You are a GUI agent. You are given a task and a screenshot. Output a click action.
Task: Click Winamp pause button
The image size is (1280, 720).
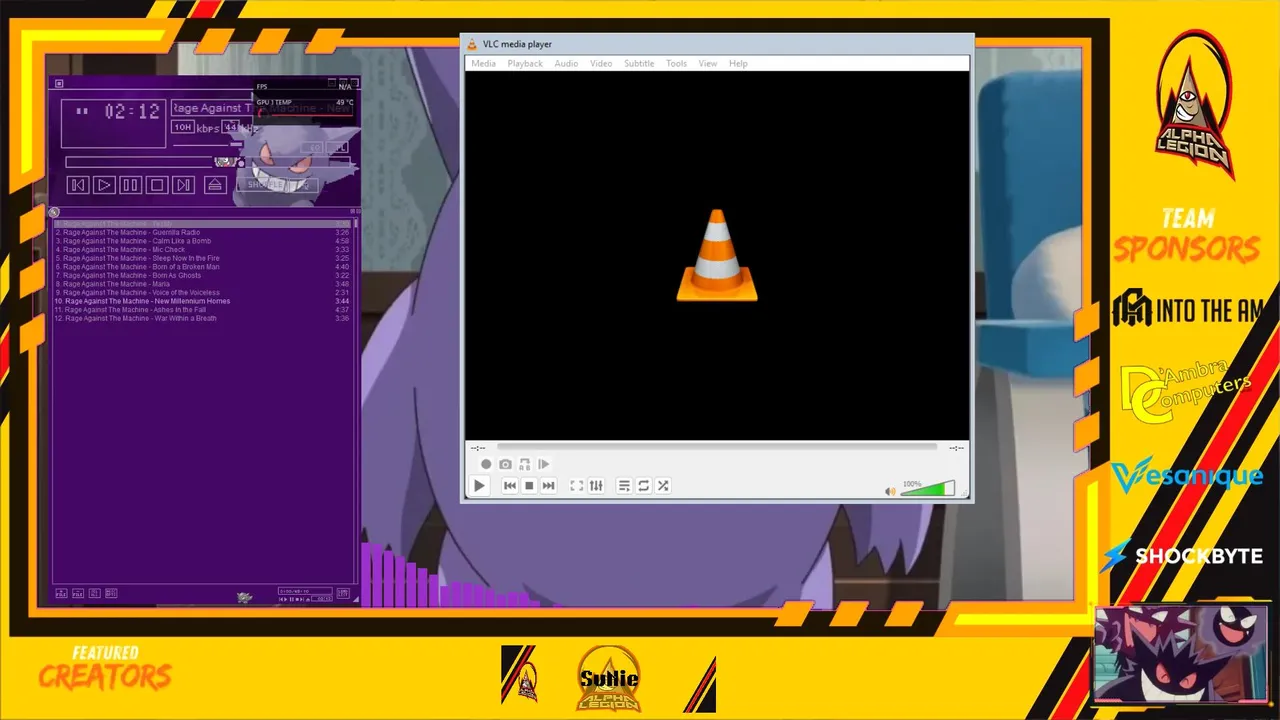(131, 185)
